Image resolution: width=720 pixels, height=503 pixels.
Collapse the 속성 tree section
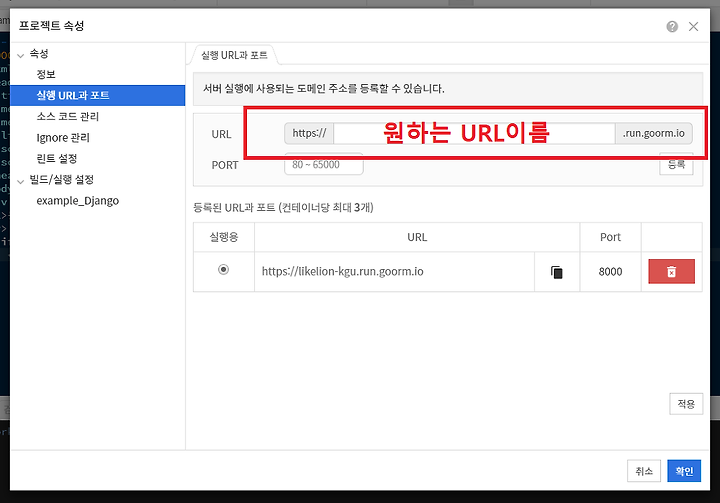pos(20,56)
